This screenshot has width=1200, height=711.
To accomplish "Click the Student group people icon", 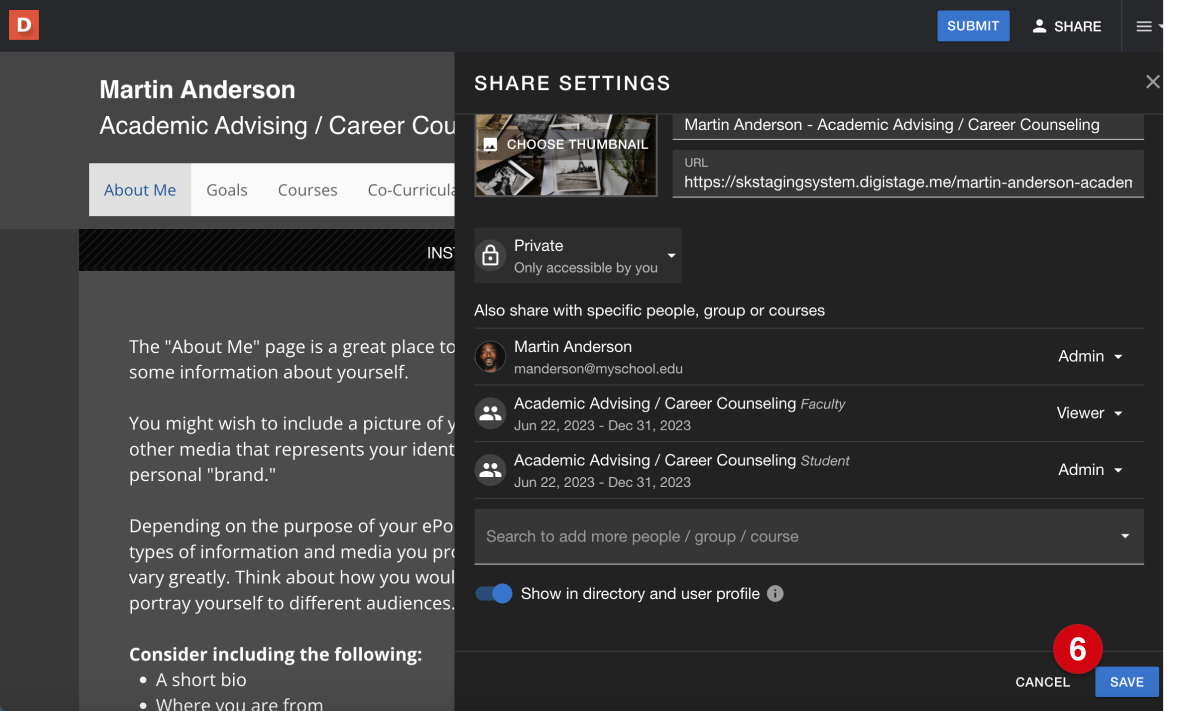I will coord(490,470).
